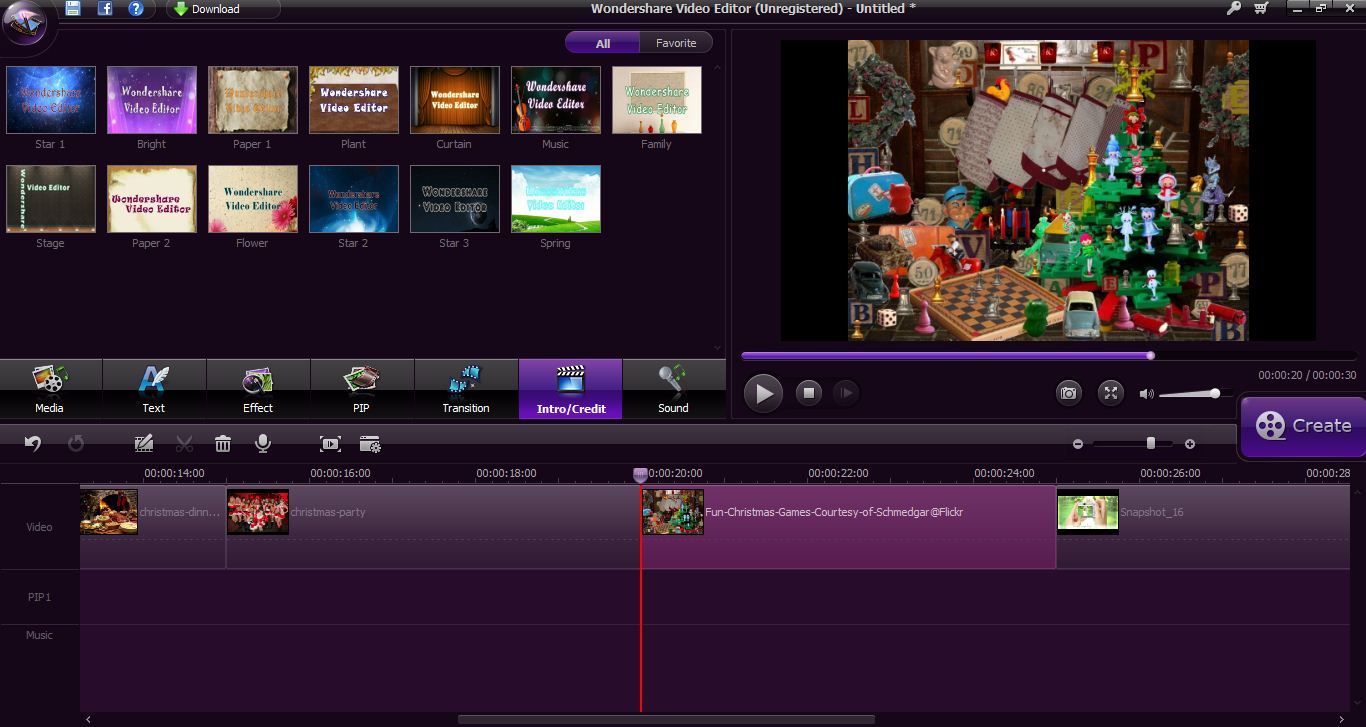The width and height of the screenshot is (1366, 727).
Task: Switch to the Effect tab
Action: 258,389
